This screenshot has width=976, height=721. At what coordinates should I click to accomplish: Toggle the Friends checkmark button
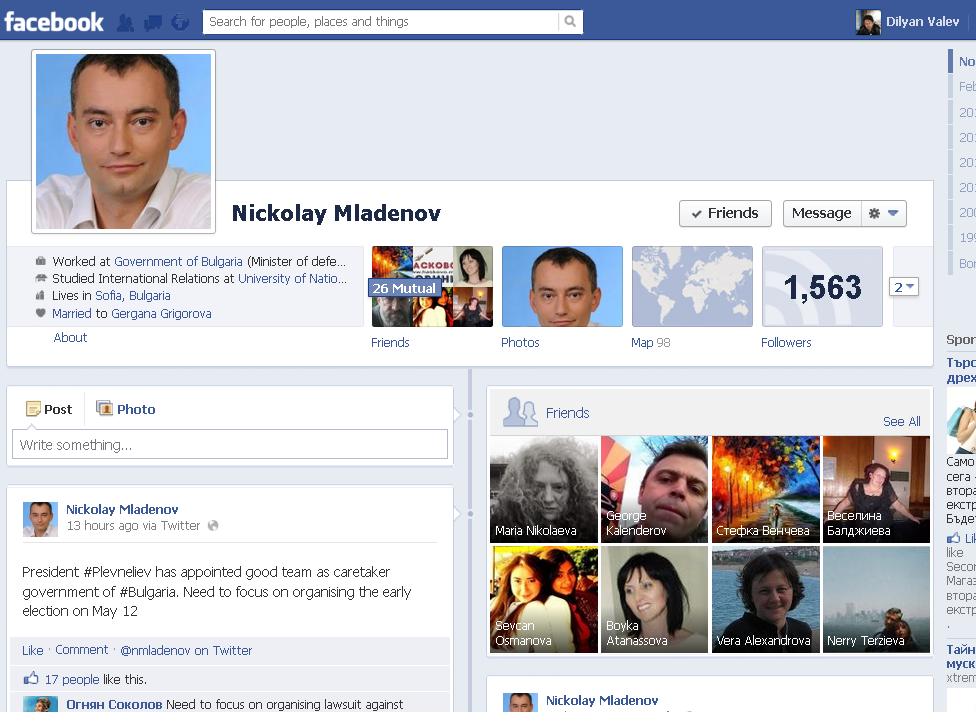pos(725,214)
